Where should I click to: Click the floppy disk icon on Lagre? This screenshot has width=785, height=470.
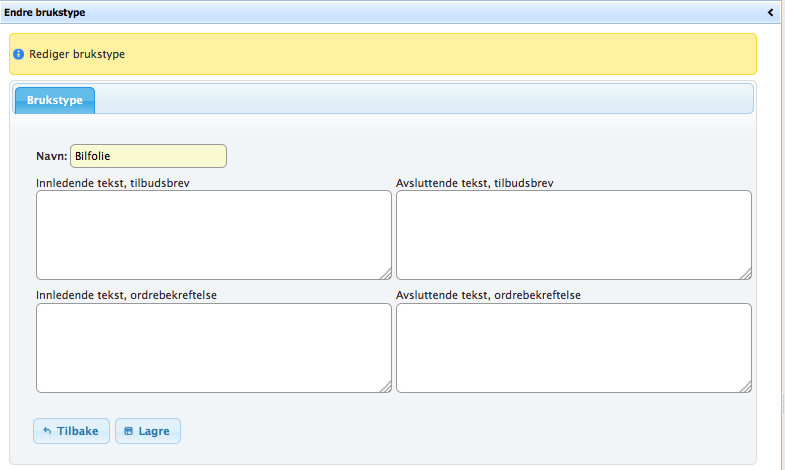pos(128,432)
